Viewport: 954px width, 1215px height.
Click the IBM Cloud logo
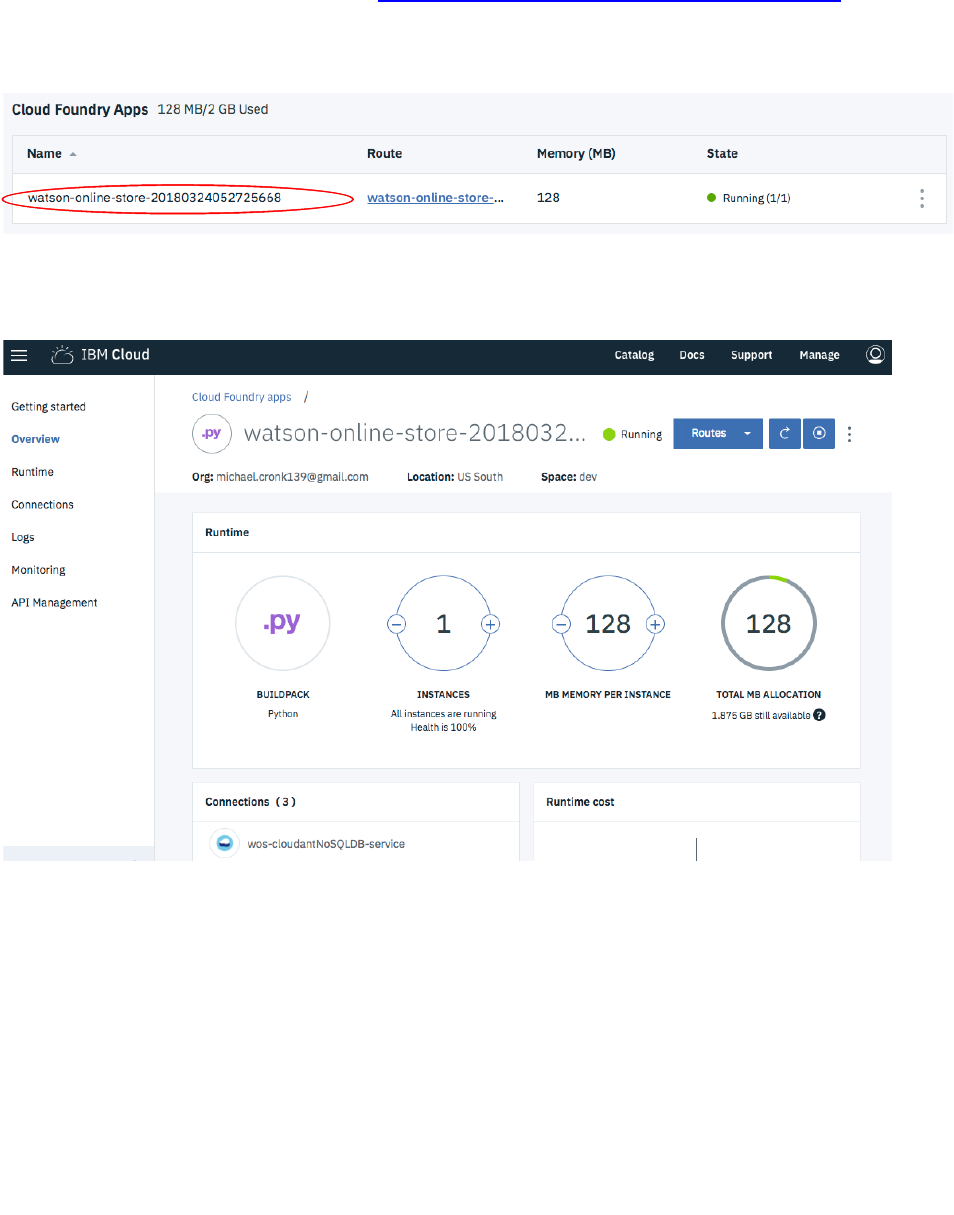click(100, 355)
